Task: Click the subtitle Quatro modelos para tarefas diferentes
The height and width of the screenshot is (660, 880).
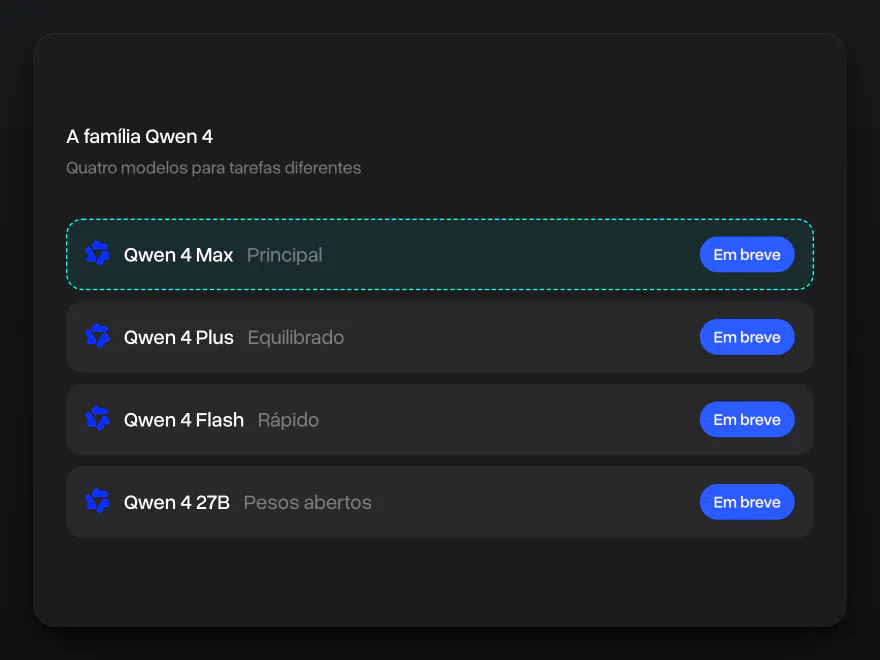Action: click(x=214, y=168)
